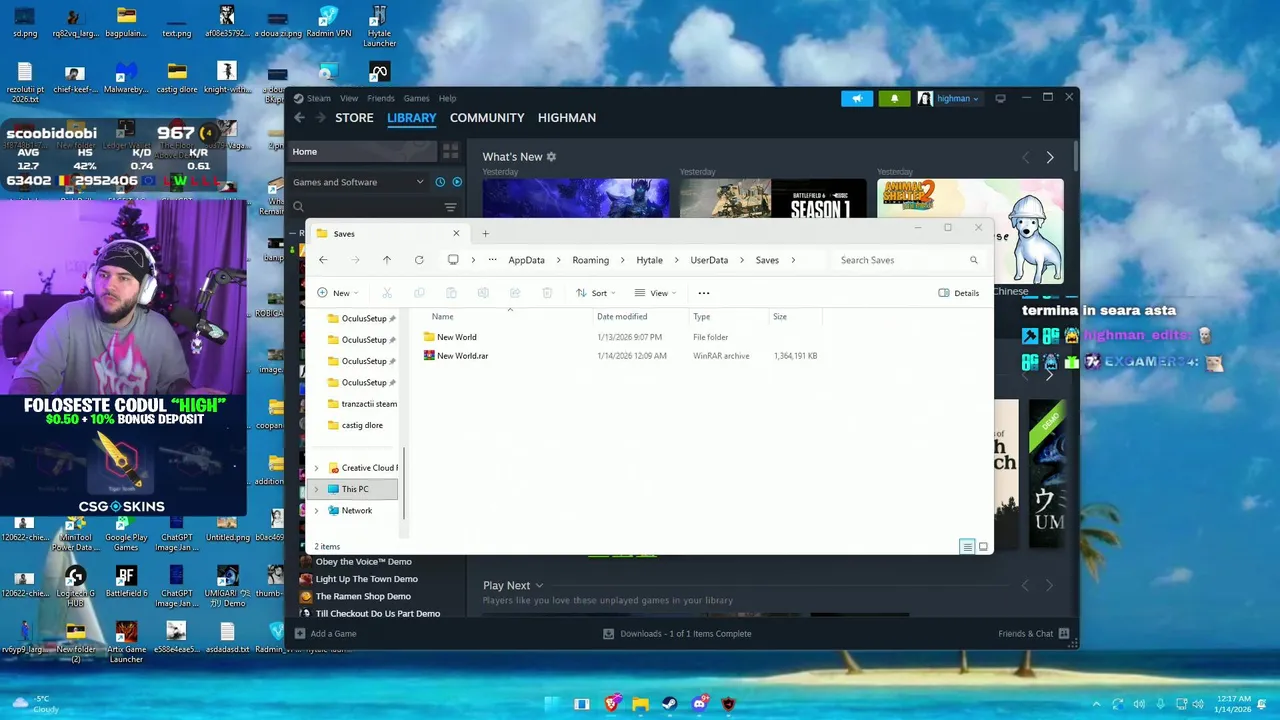Click the Search Saves field
The width and height of the screenshot is (1280, 720).
pos(908,260)
